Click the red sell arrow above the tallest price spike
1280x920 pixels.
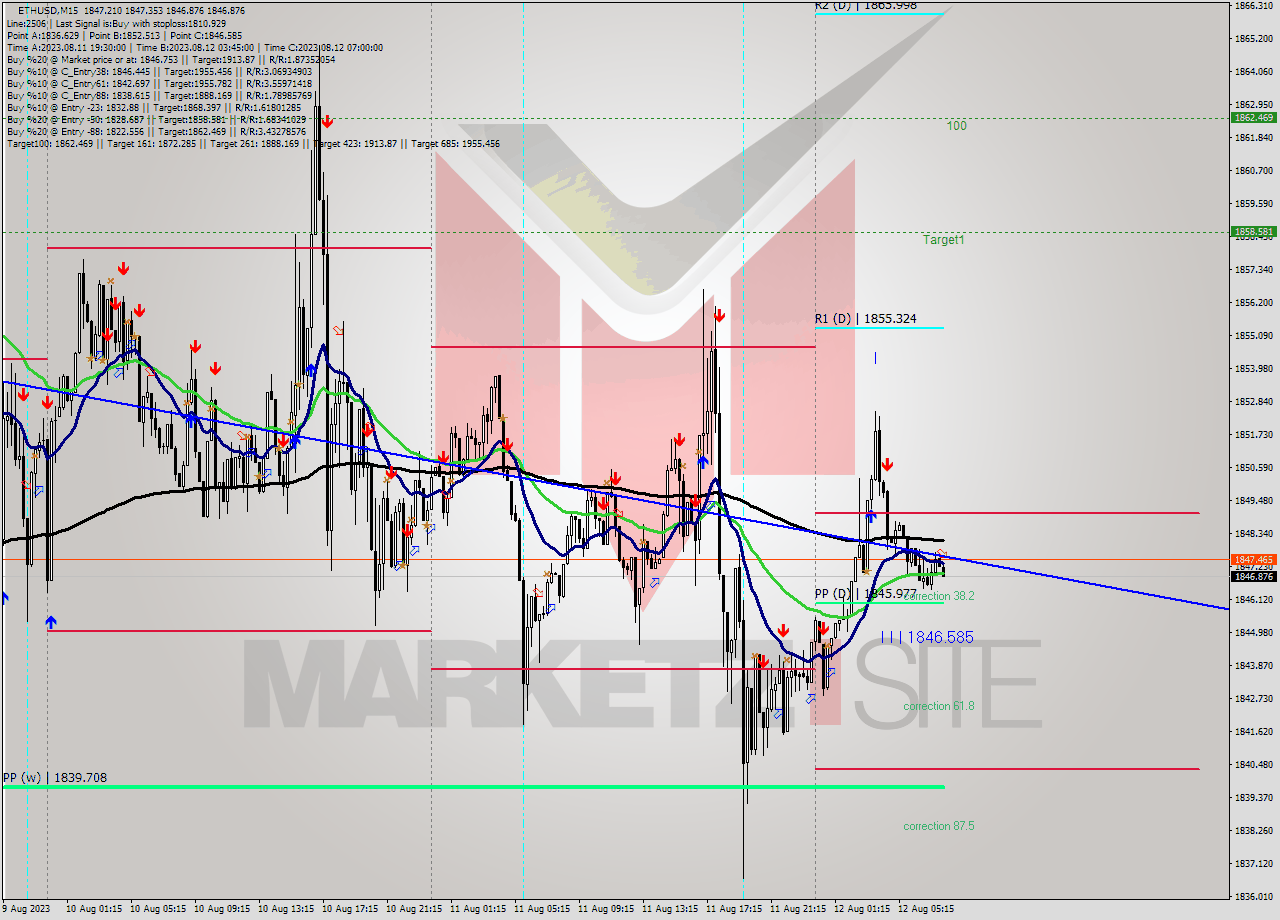[x=328, y=121]
